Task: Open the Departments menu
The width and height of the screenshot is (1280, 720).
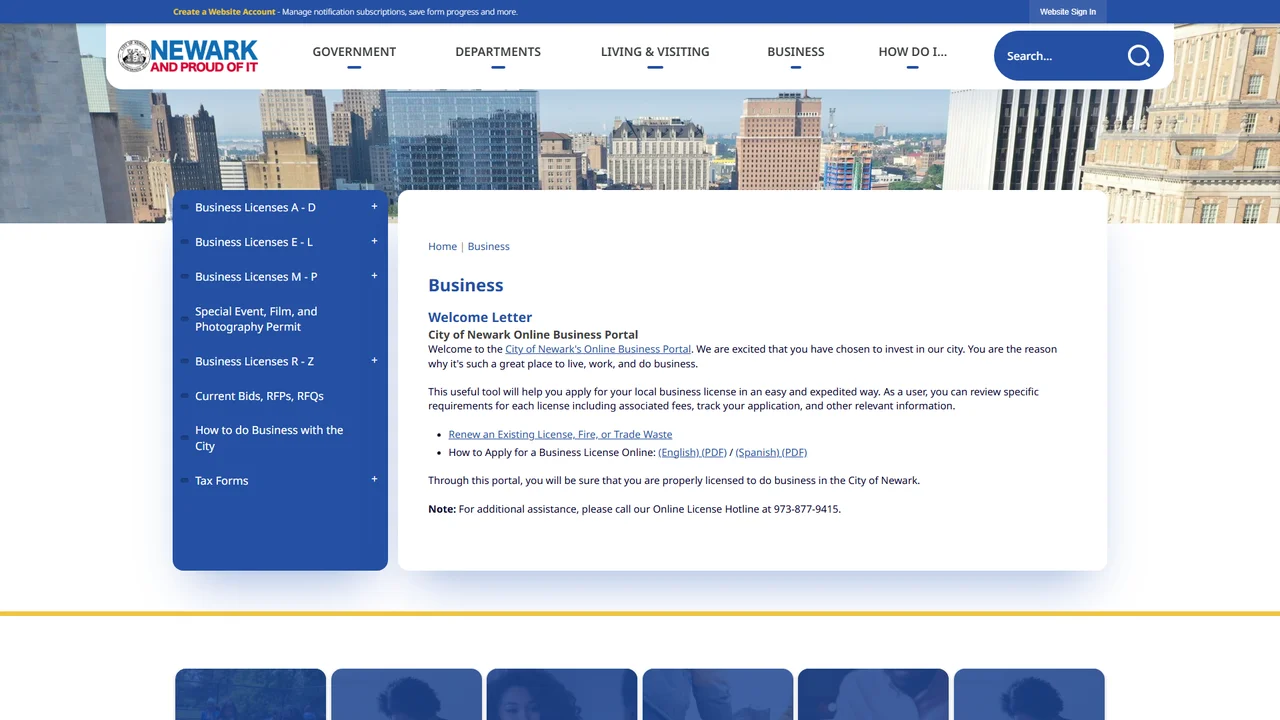Action: click(x=498, y=52)
